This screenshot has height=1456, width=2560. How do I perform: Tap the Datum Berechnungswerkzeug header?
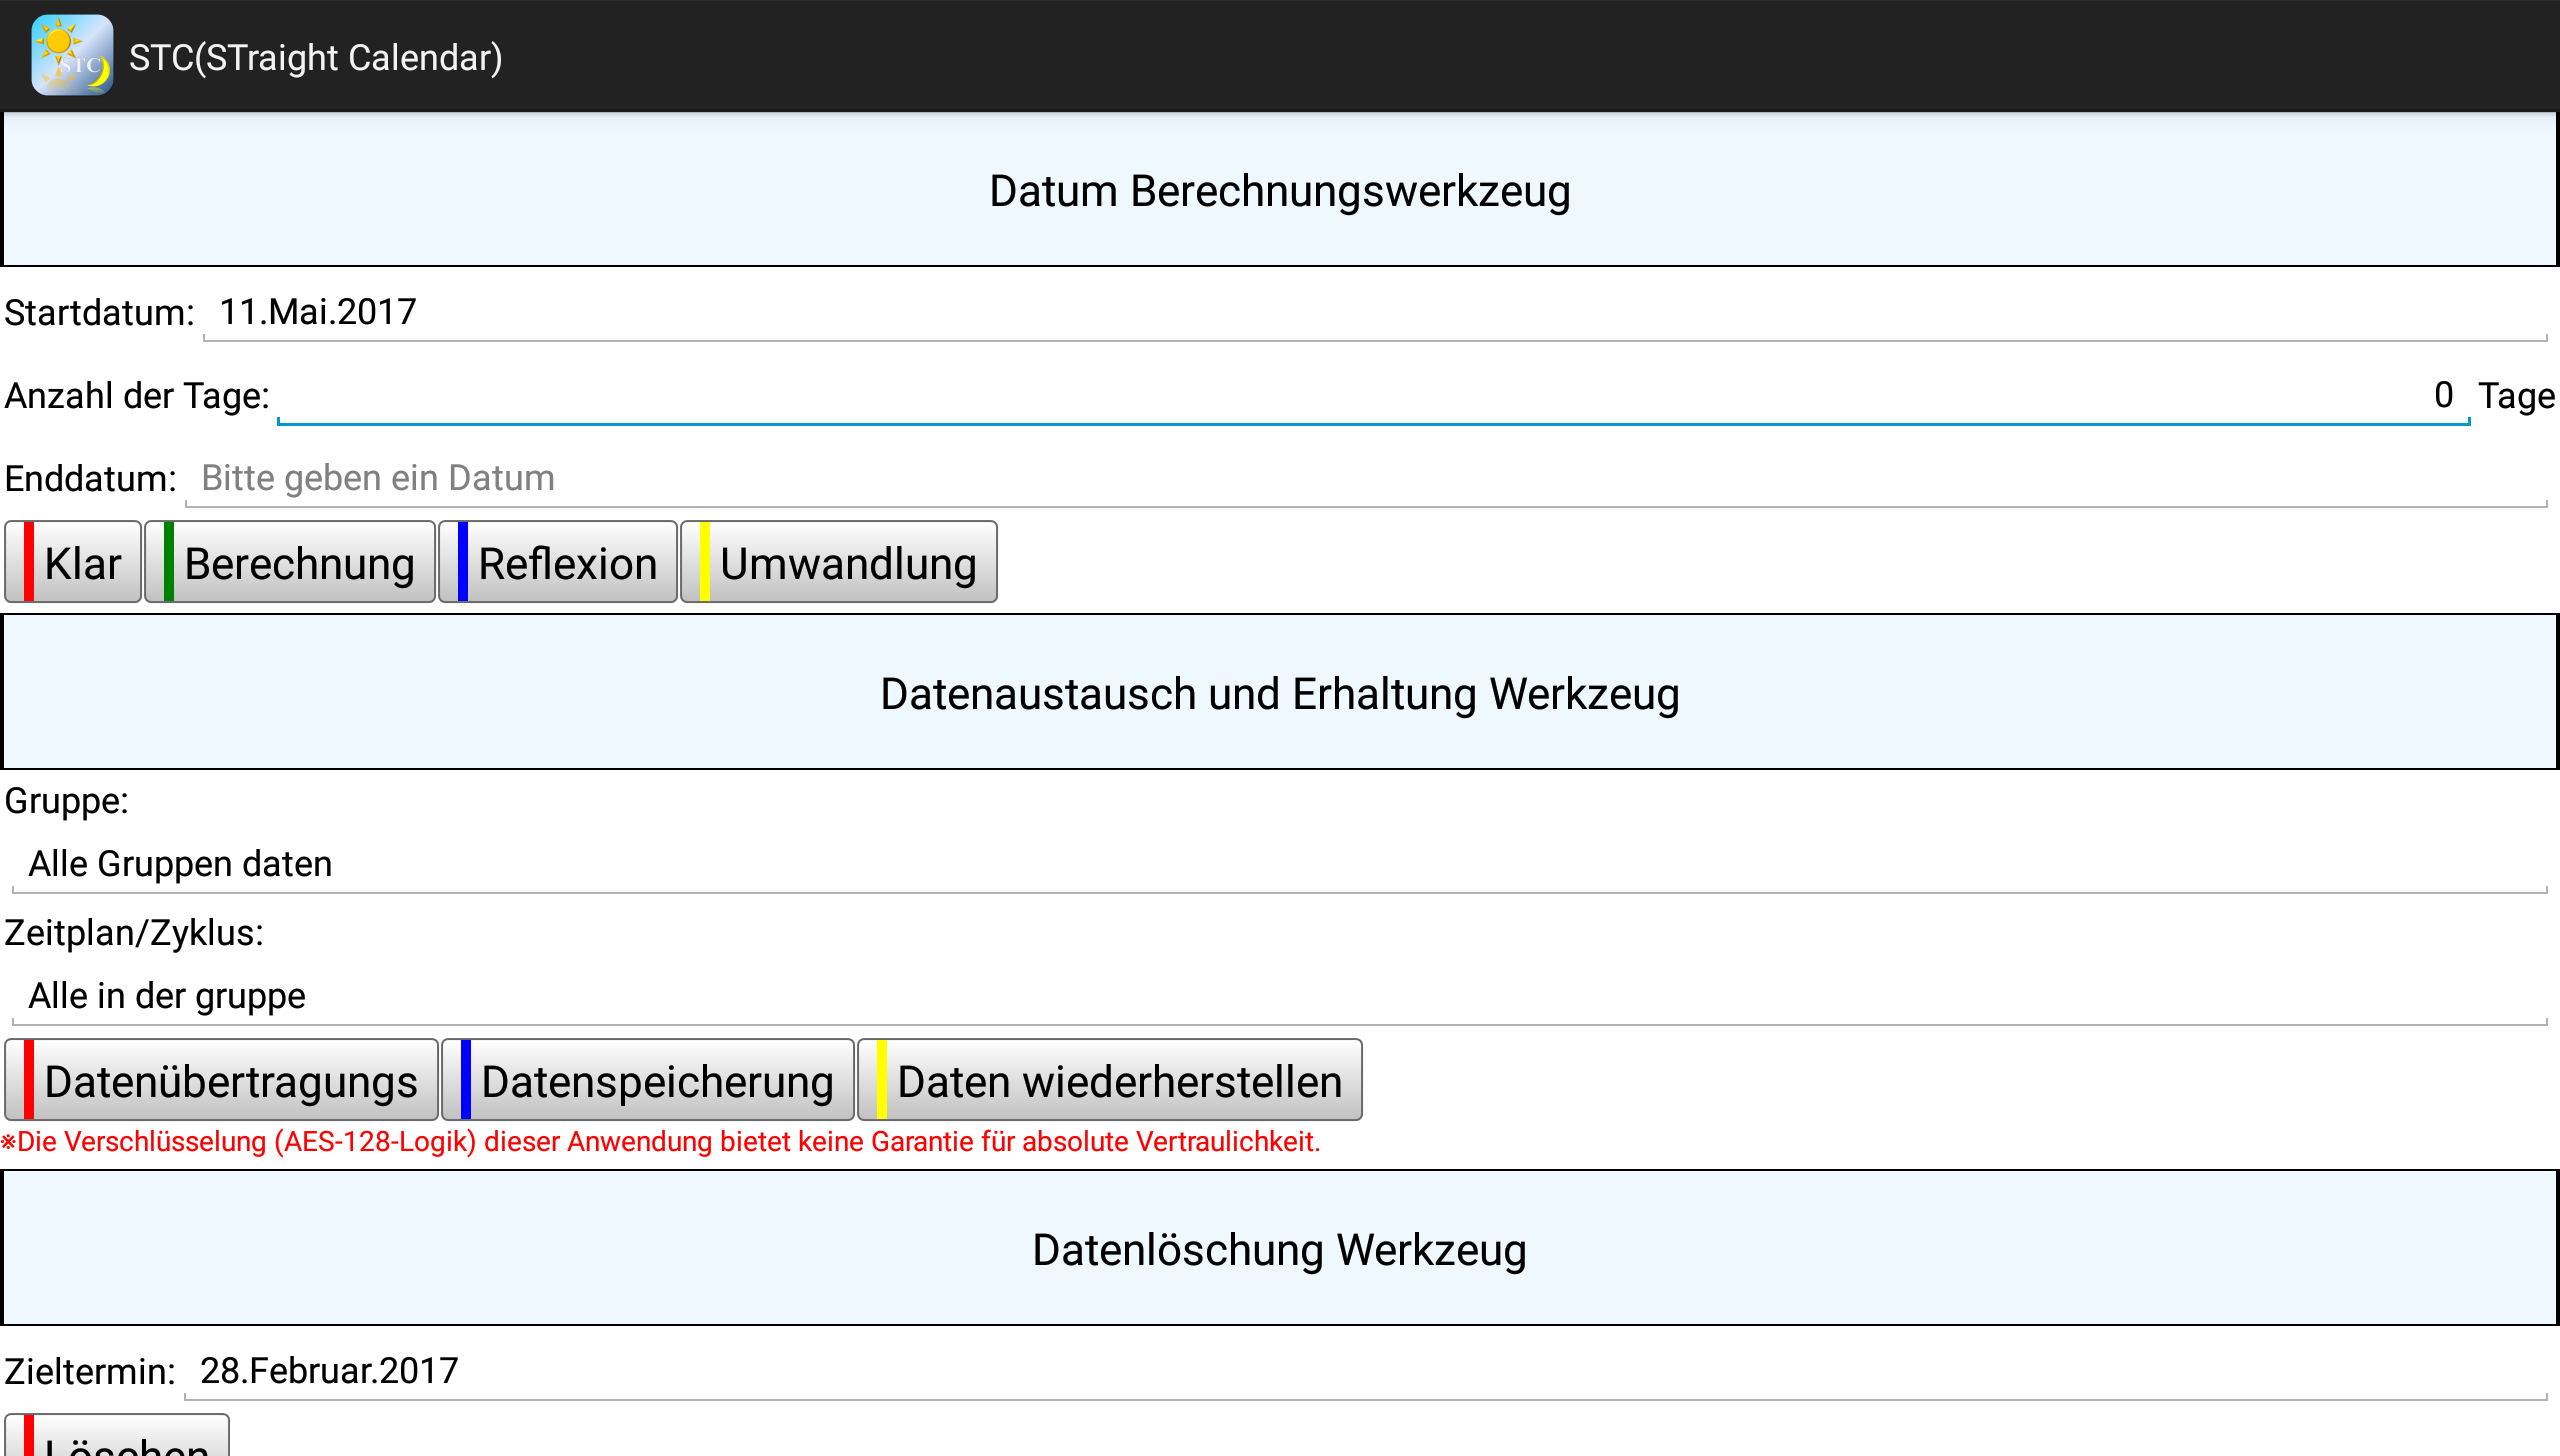click(x=1280, y=190)
